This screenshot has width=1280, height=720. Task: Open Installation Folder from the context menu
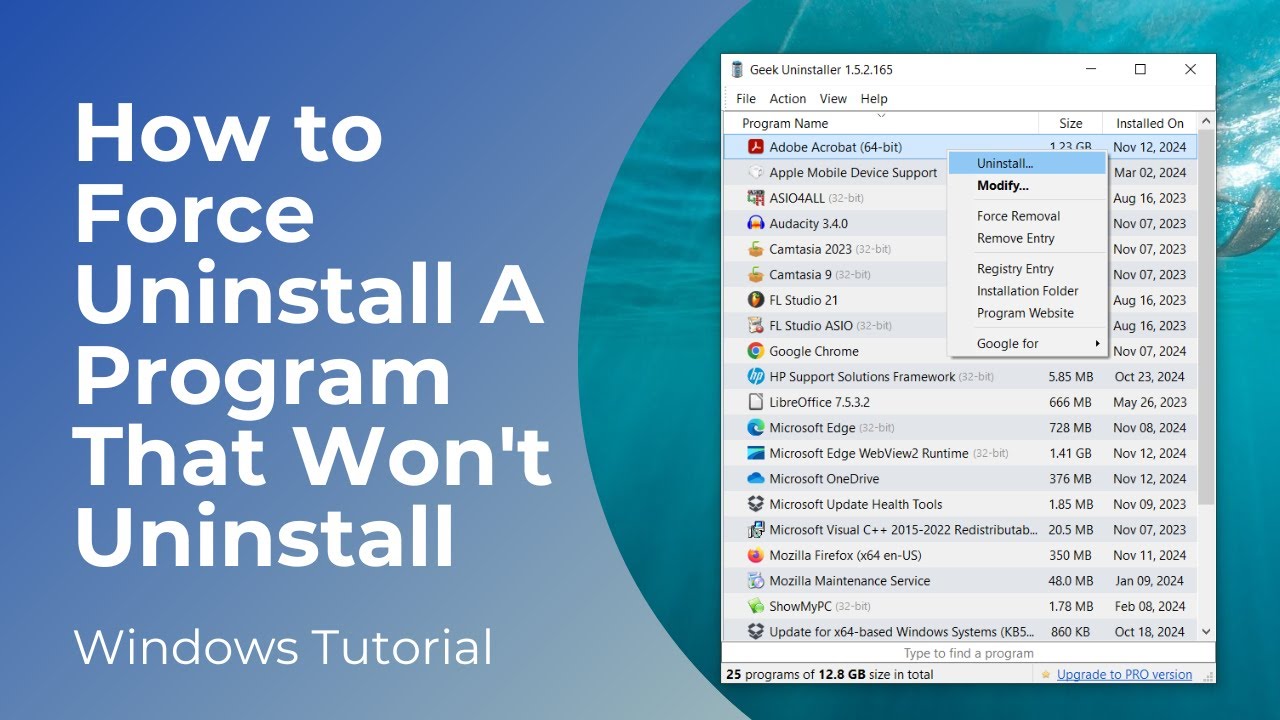1027,291
